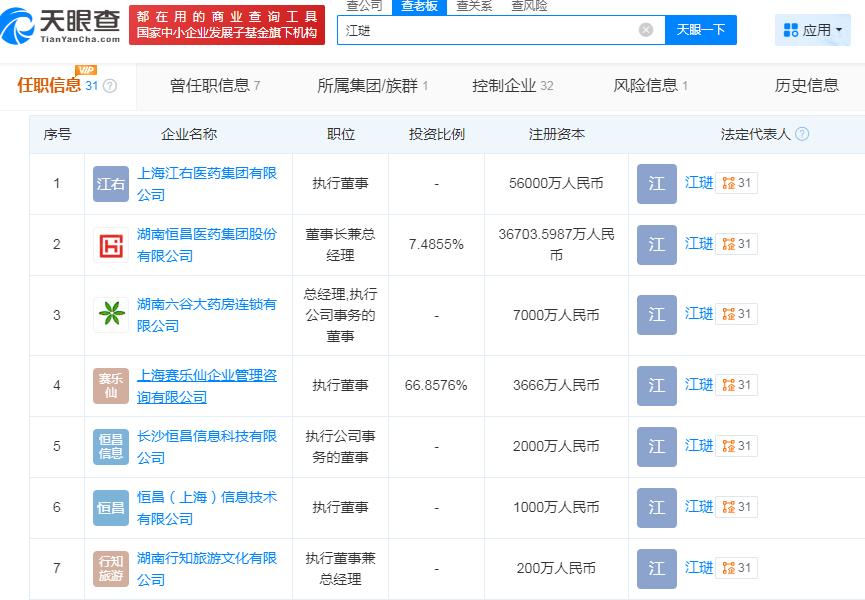Screen dimensions: 865x600
Task: Switch to 曾任职信息 tab
Action: 214,86
